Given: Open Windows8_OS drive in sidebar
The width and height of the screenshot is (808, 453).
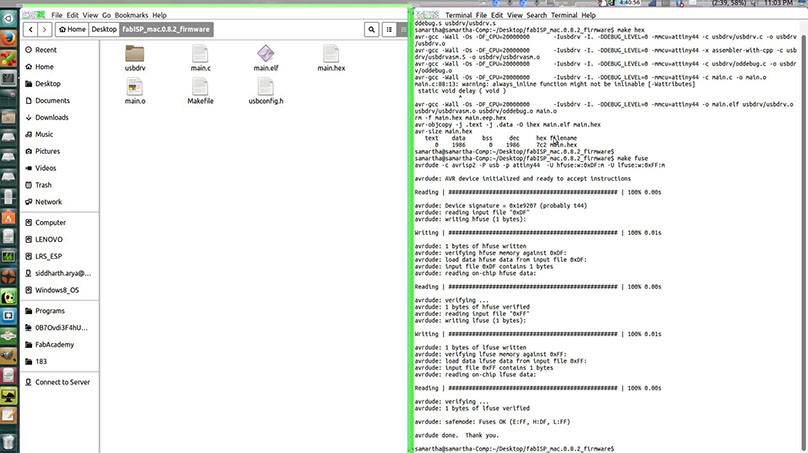Looking at the screenshot, I should (59, 290).
